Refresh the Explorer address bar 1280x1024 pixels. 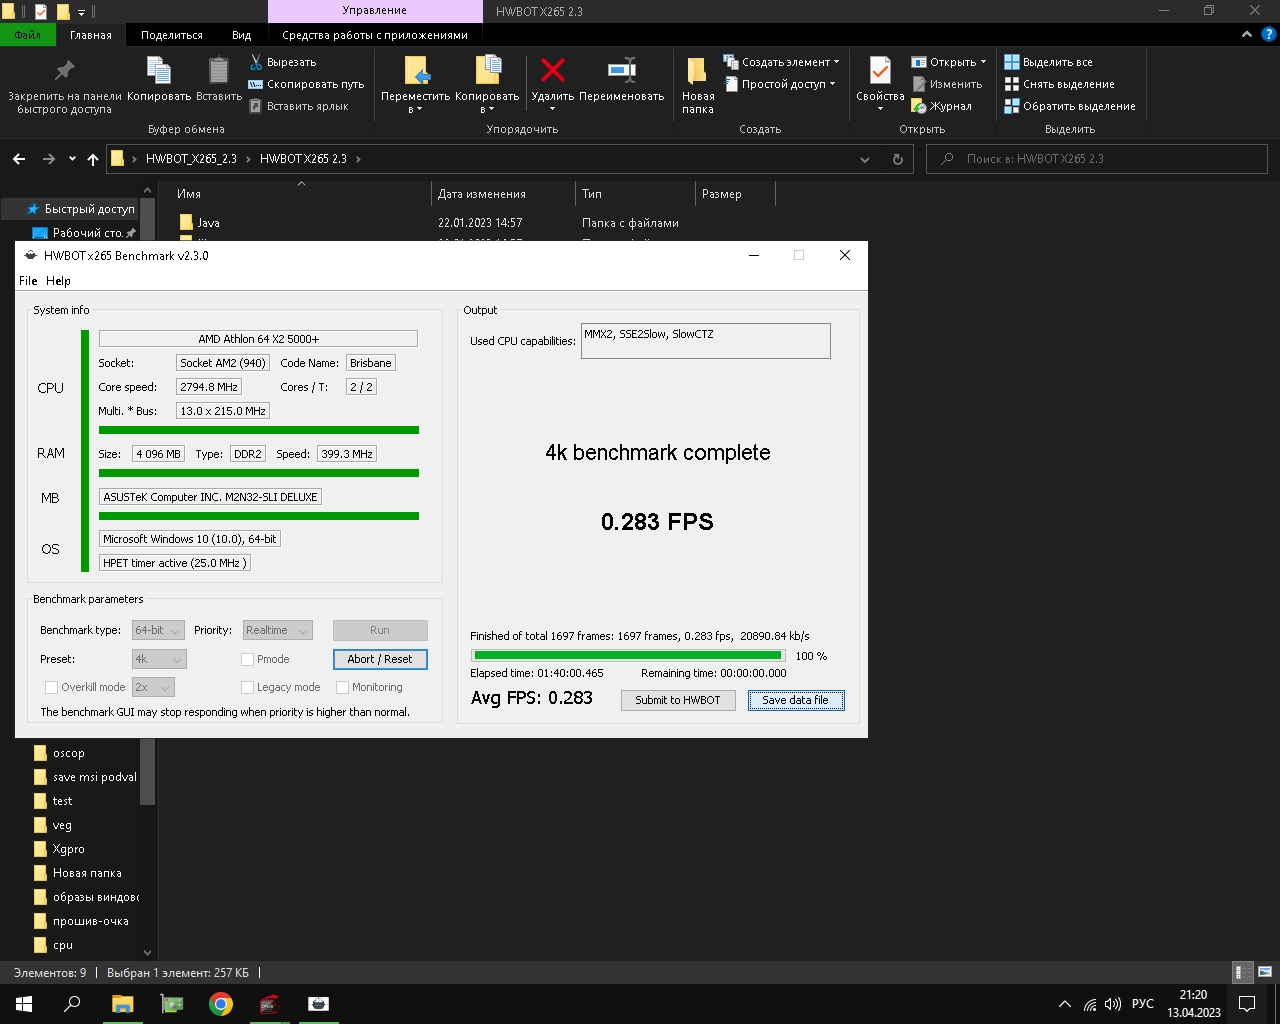coord(897,159)
